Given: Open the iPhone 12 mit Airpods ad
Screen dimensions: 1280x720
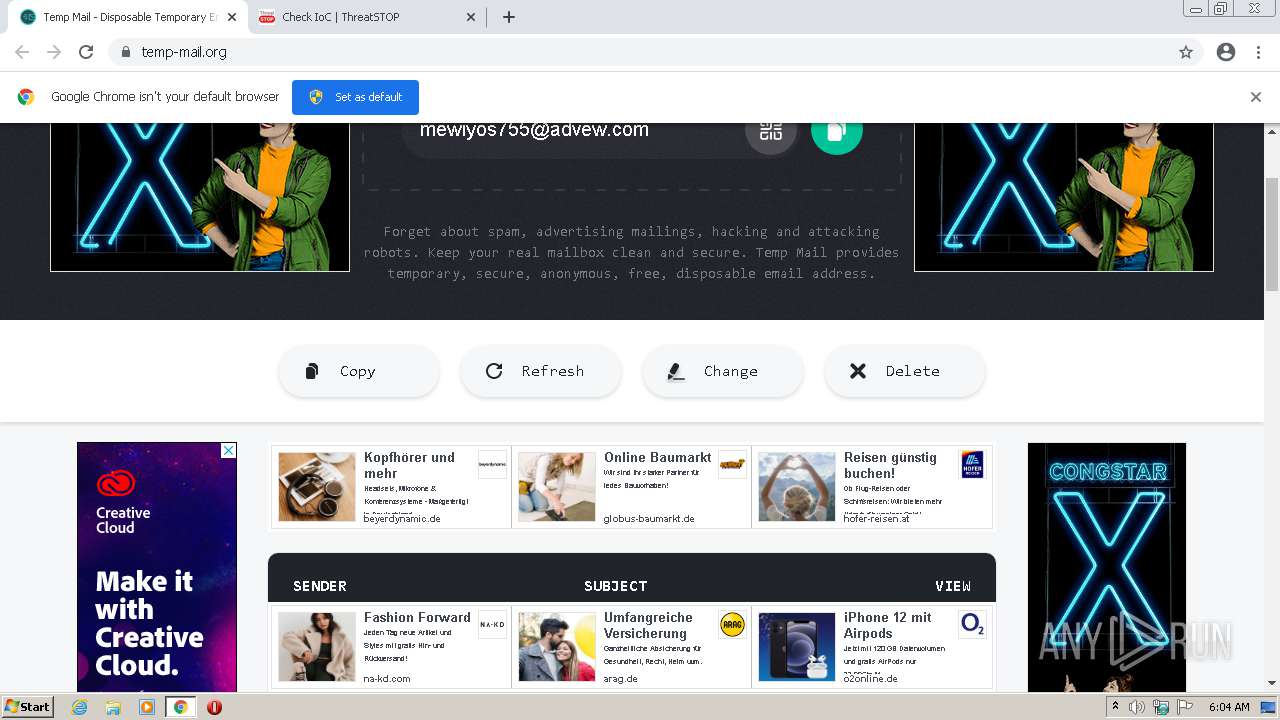Looking at the screenshot, I should coord(872,647).
